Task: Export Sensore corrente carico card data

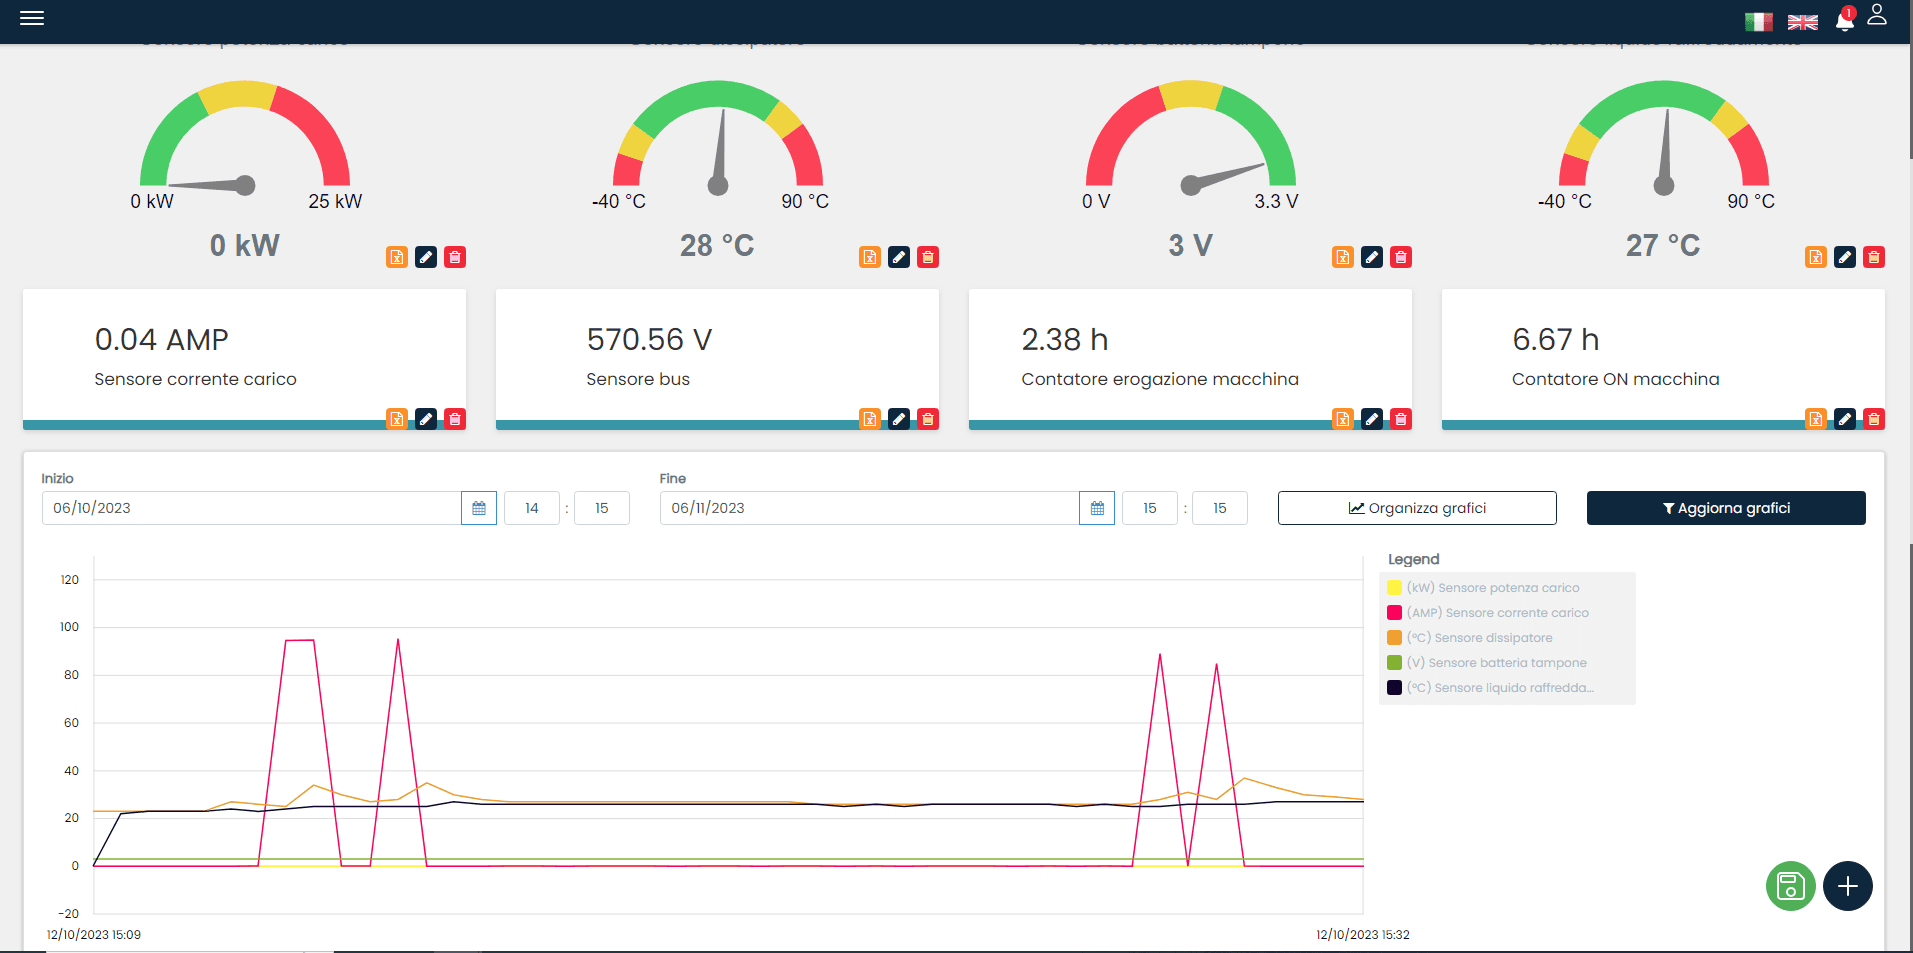Action: 397,419
